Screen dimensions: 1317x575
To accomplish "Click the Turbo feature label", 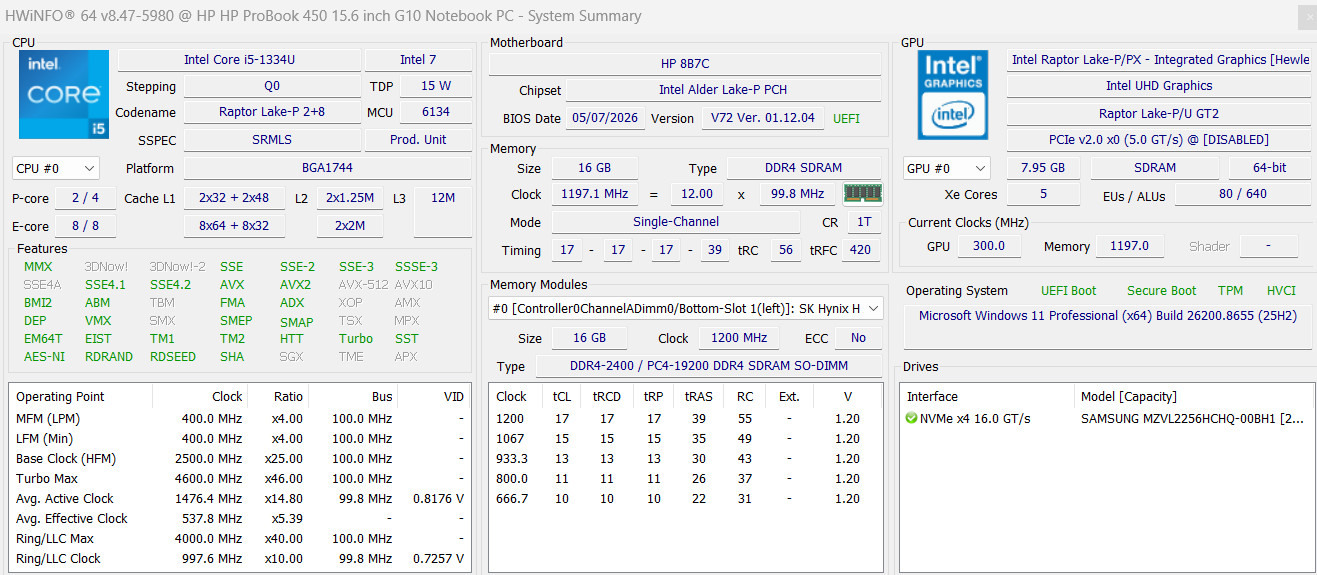I will point(355,339).
